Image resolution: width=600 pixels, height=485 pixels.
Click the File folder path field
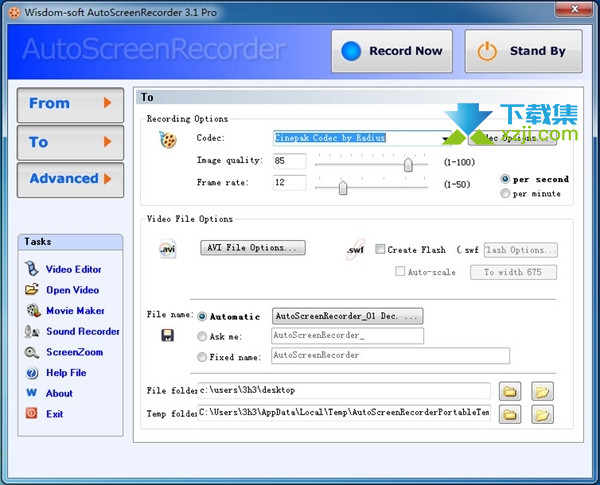(x=344, y=390)
